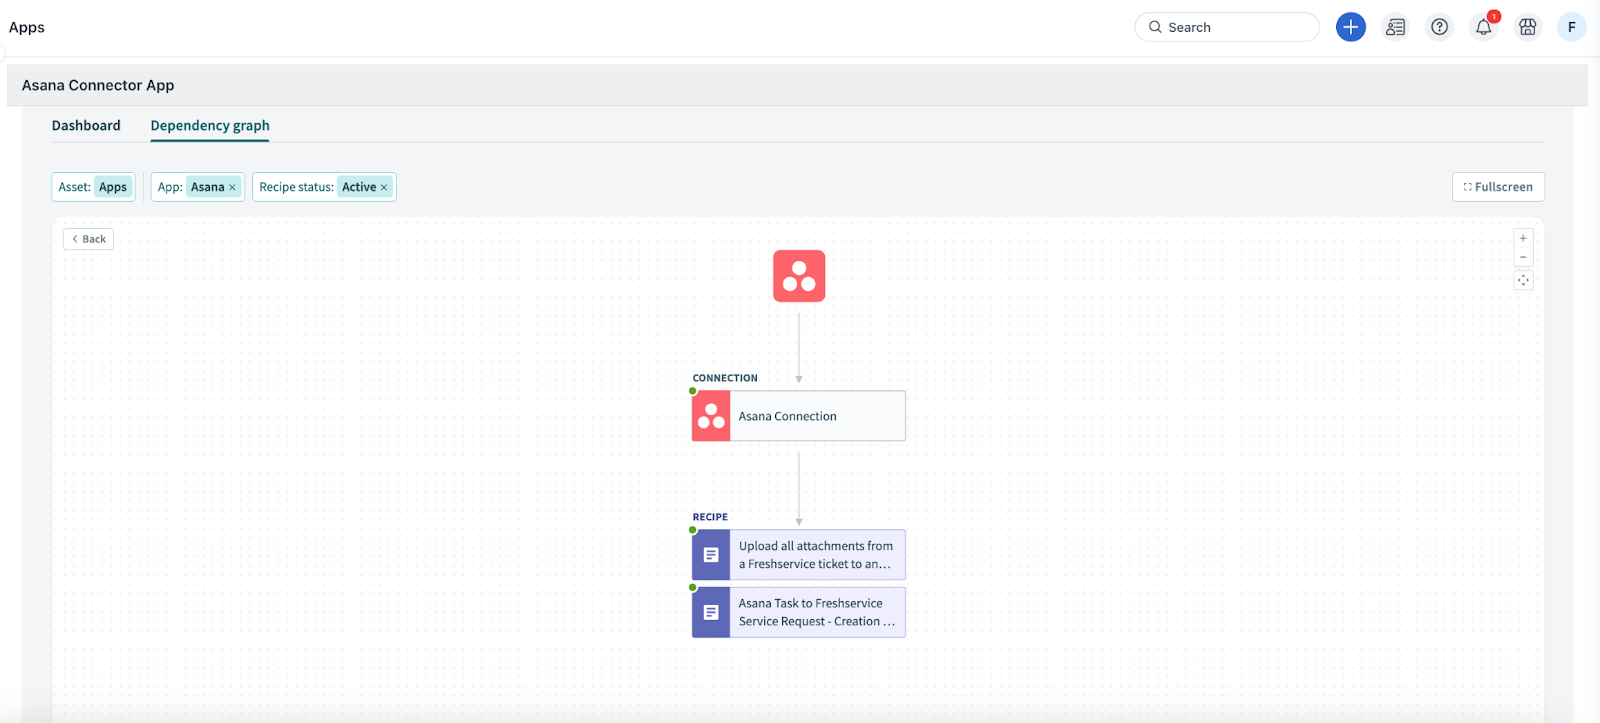Open the Asset Apps filter dropdown
This screenshot has height=723, width=1600.
coord(93,187)
